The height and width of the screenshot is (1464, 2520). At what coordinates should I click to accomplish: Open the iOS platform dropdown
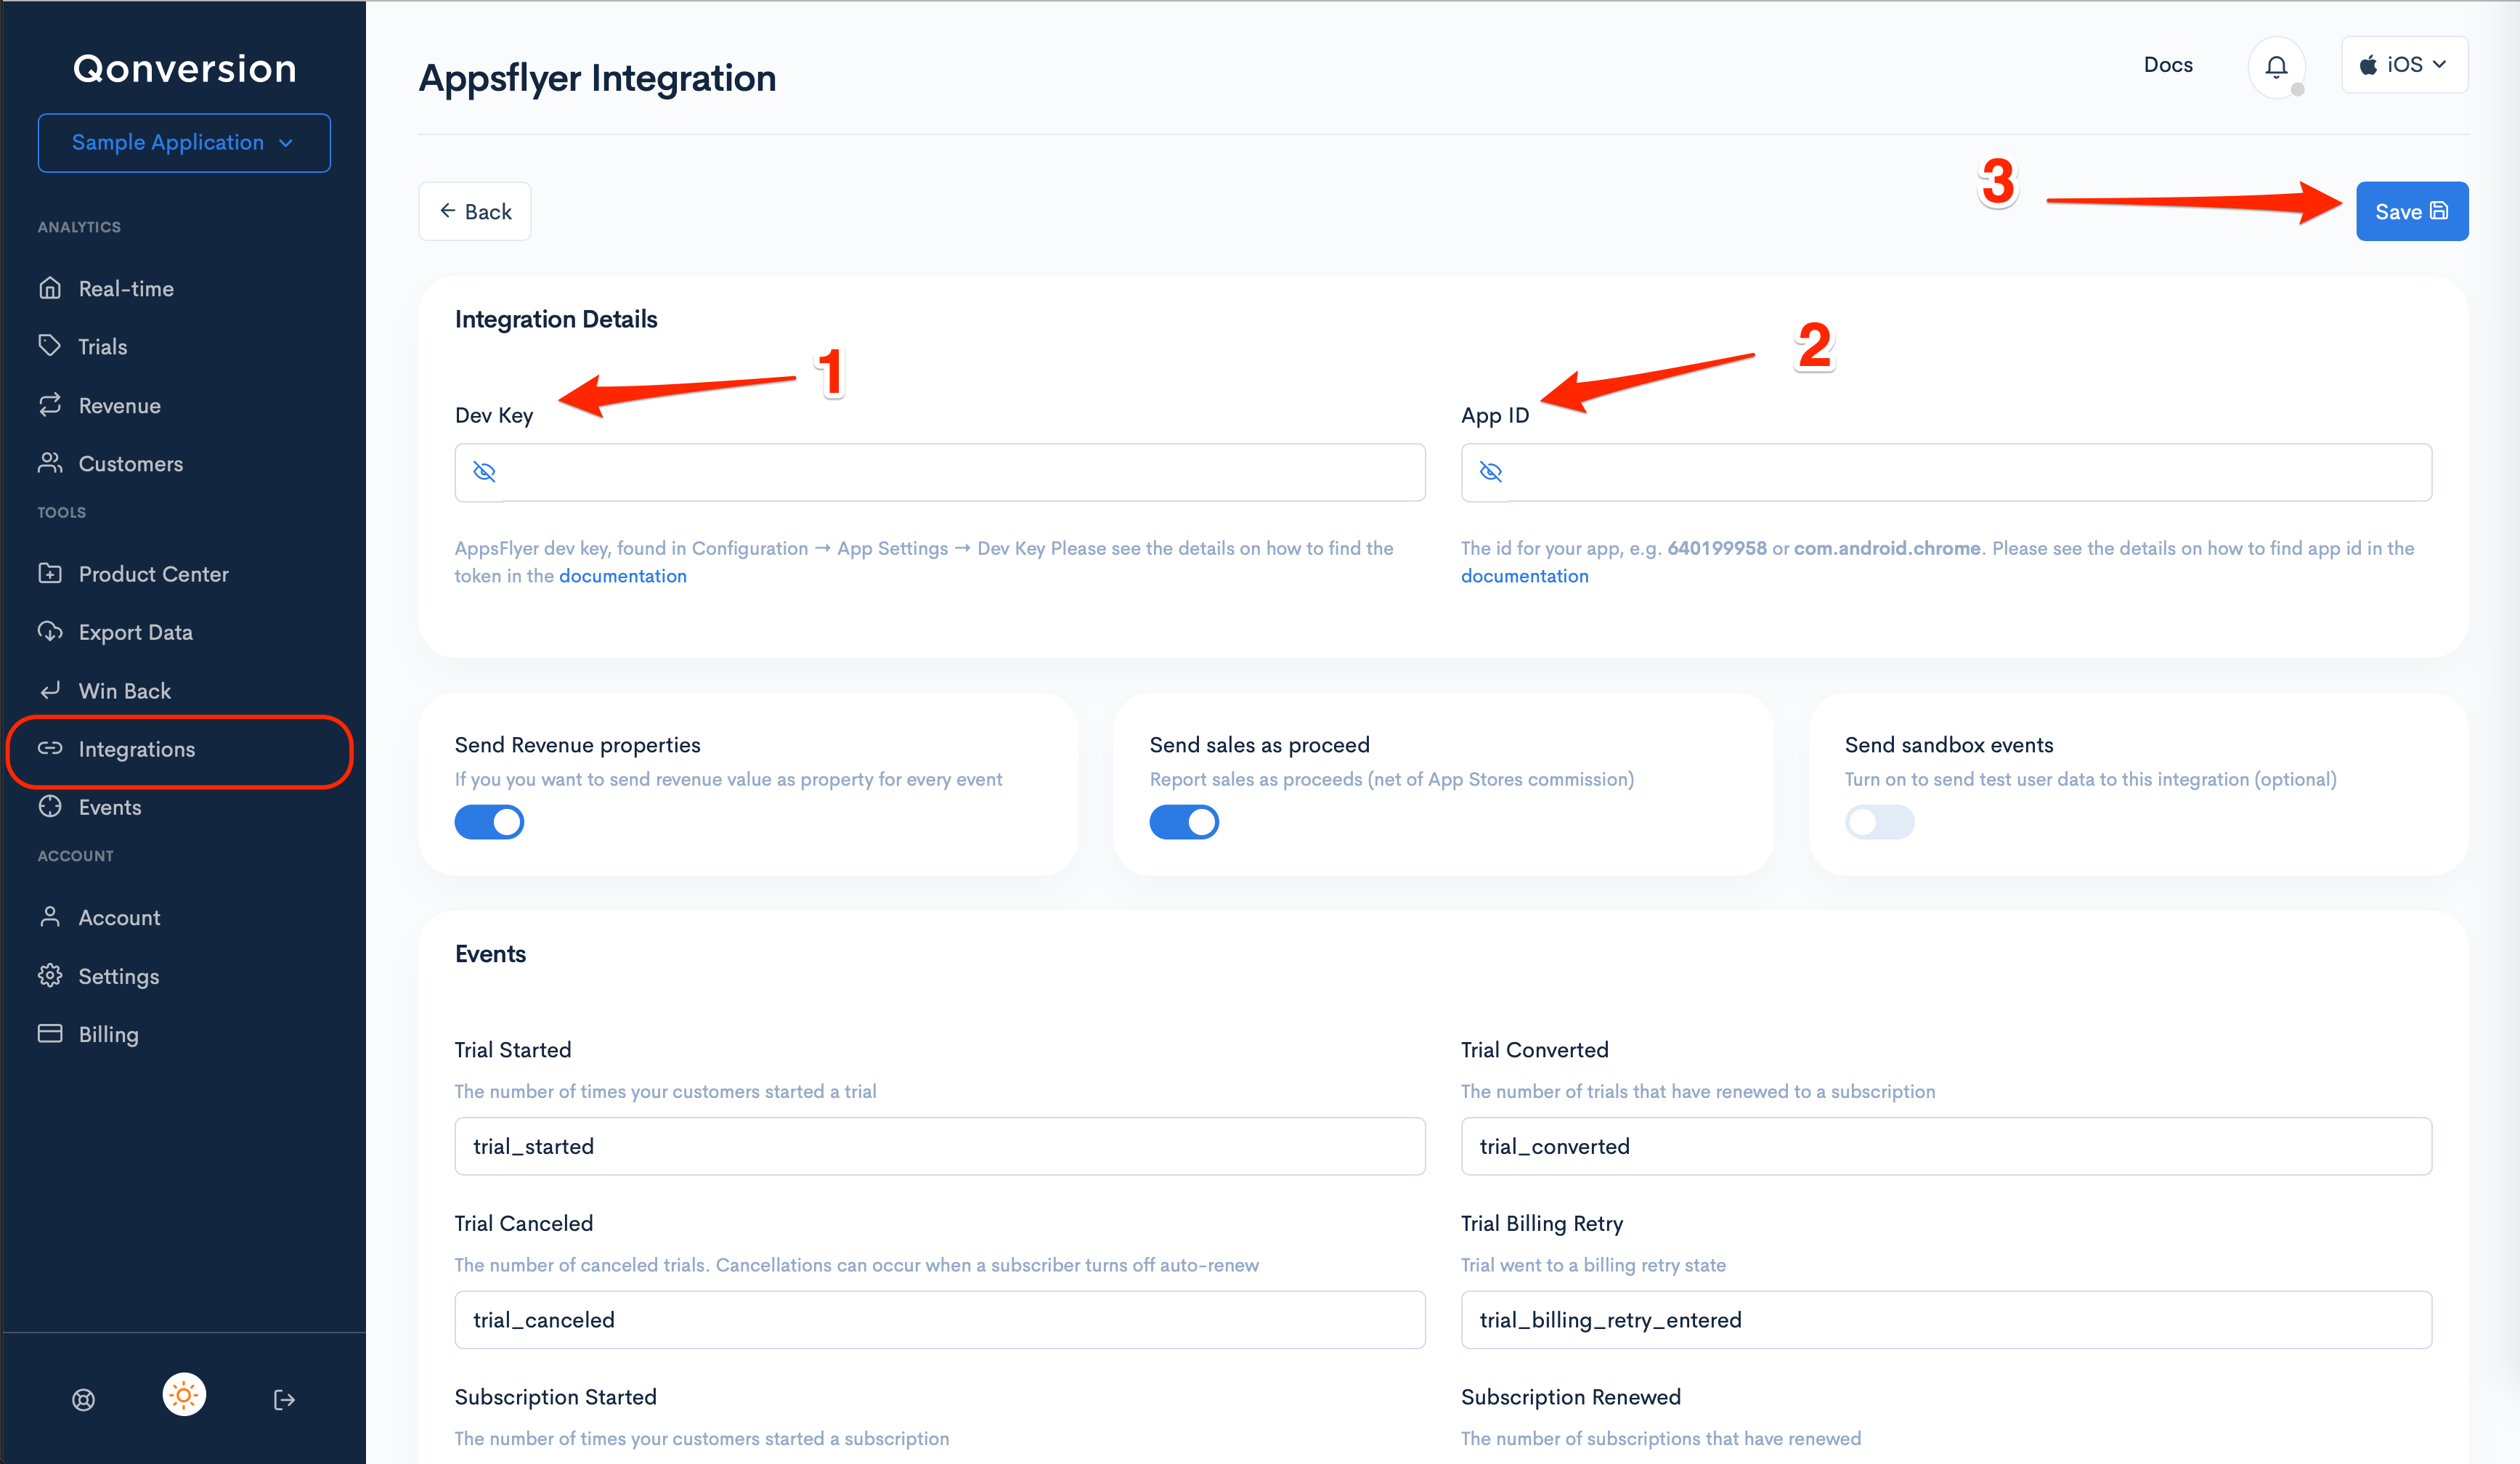(2404, 65)
